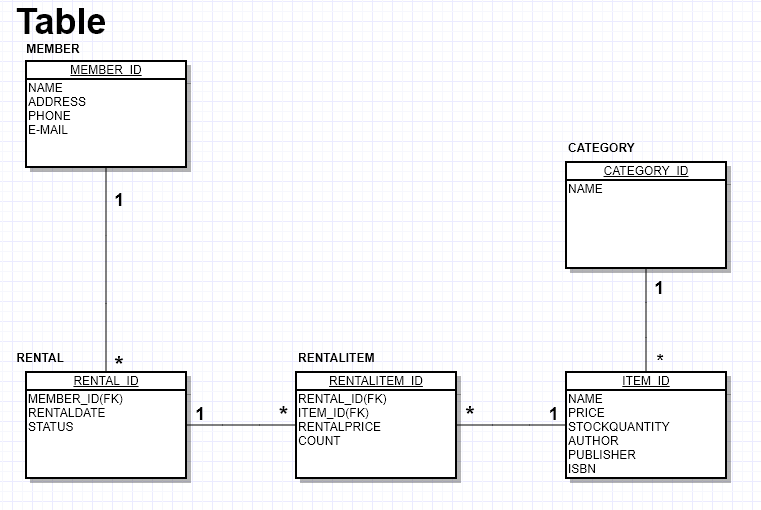Click the RENTALITEM table name label
The width and height of the screenshot is (761, 510).
point(336,358)
